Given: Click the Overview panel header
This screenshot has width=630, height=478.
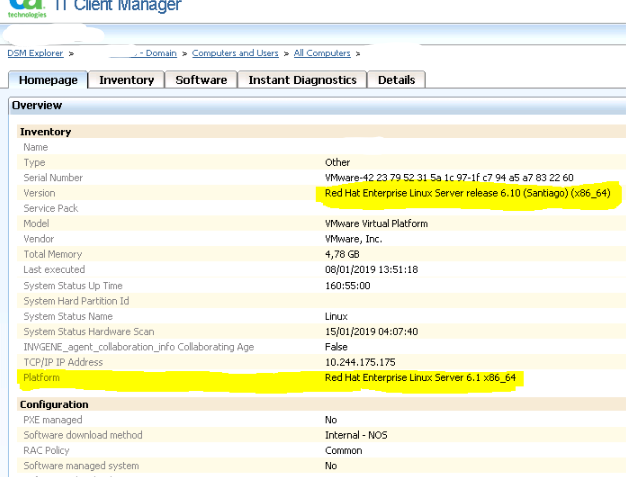Looking at the screenshot, I should pyautogui.click(x=37, y=105).
